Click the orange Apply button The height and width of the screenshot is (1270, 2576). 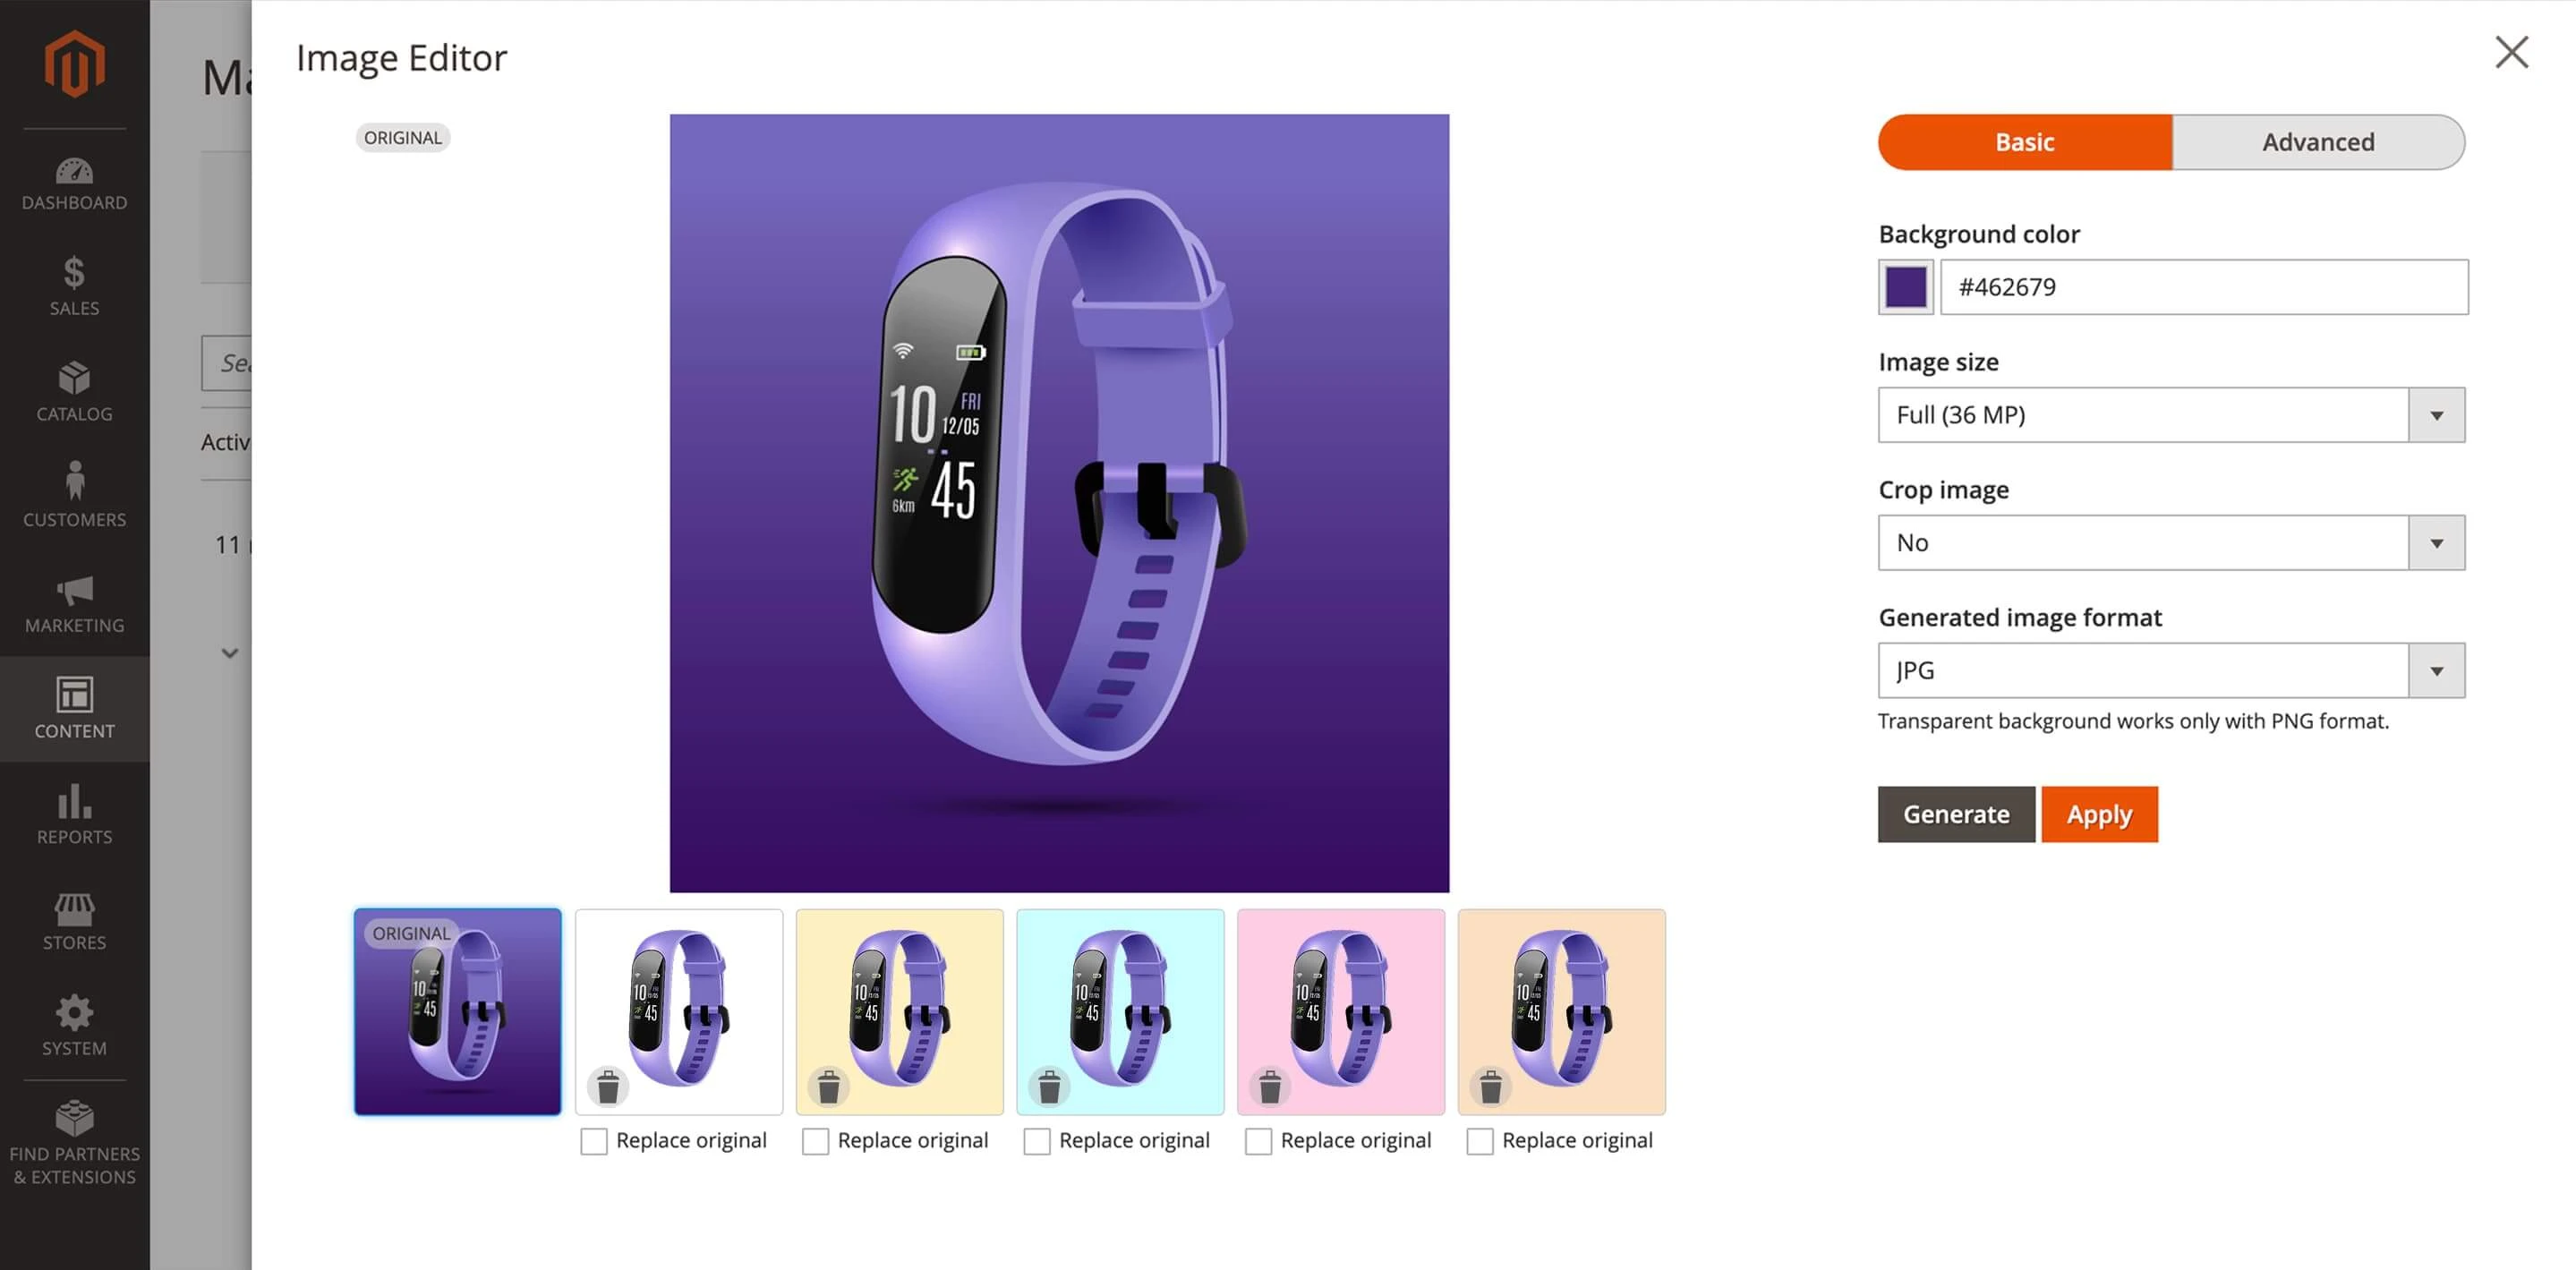click(2099, 814)
